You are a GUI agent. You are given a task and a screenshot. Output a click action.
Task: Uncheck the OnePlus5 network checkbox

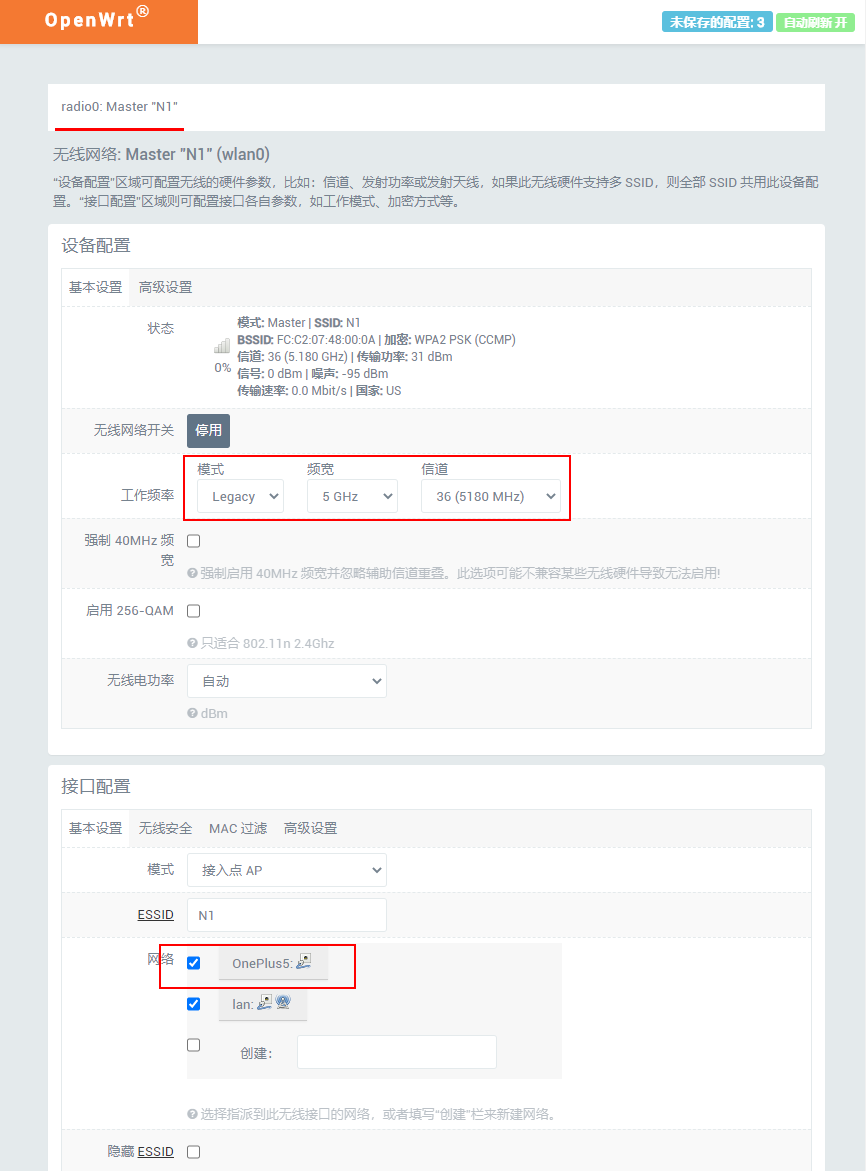tap(193, 963)
